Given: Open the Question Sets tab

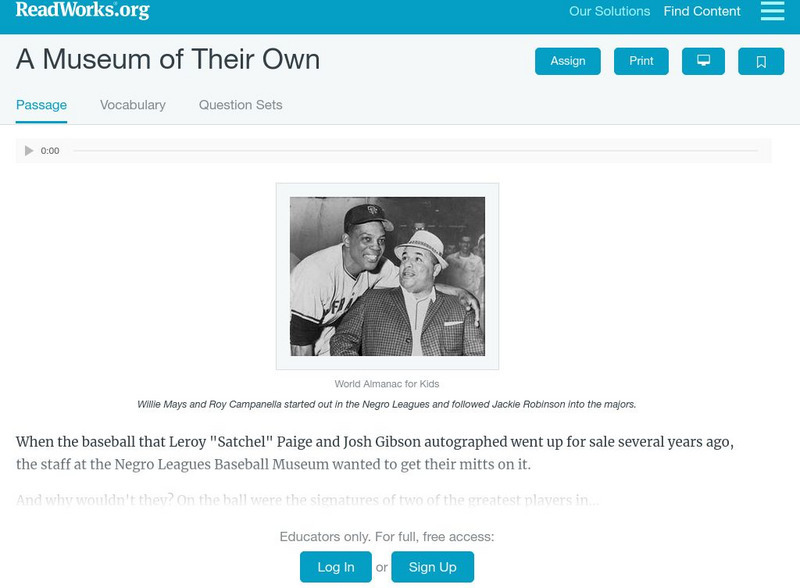Looking at the screenshot, I should (x=240, y=105).
